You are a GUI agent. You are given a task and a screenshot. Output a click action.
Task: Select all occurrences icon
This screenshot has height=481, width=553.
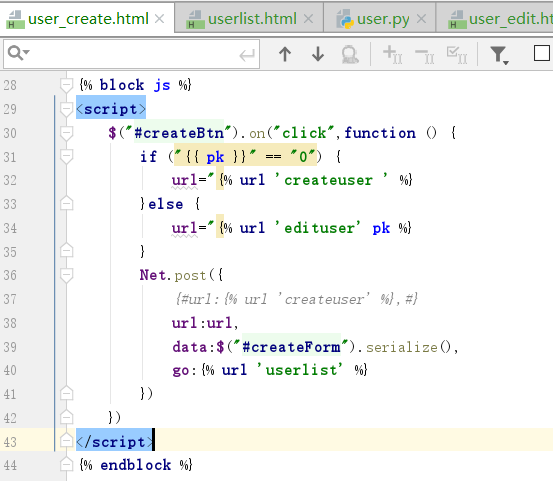[457, 54]
